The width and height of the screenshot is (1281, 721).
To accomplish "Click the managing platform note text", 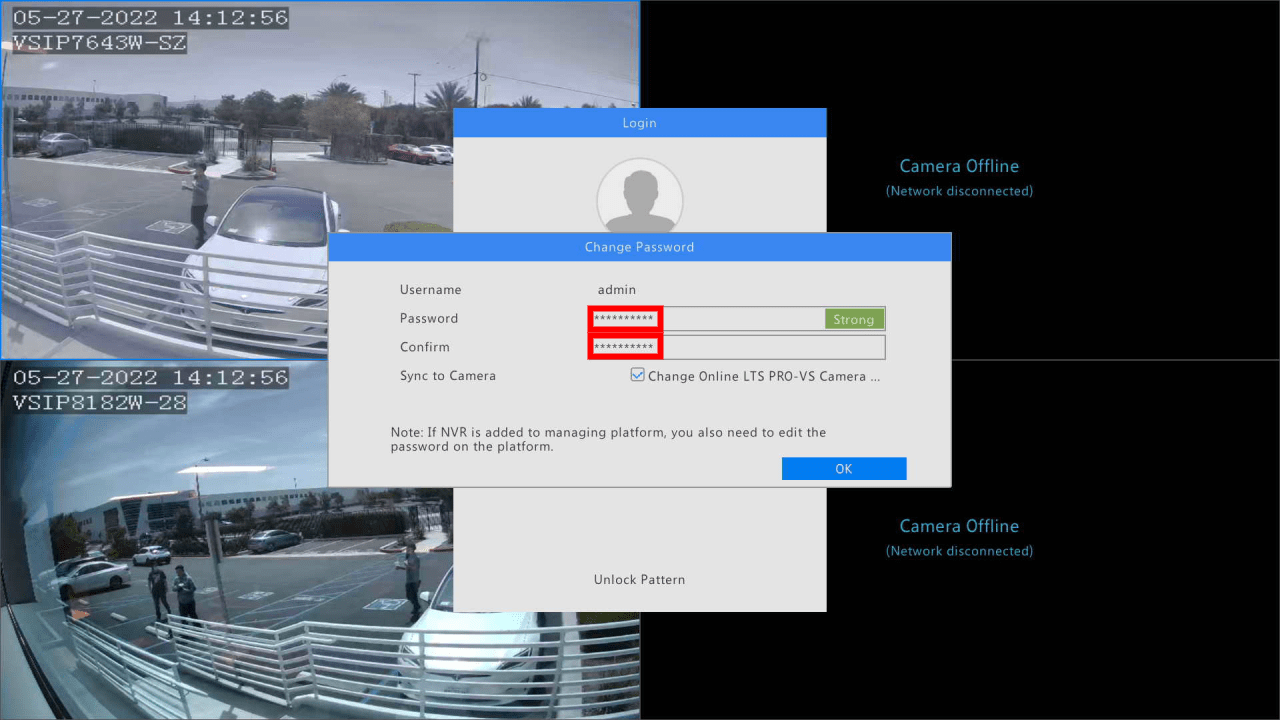I will click(608, 440).
